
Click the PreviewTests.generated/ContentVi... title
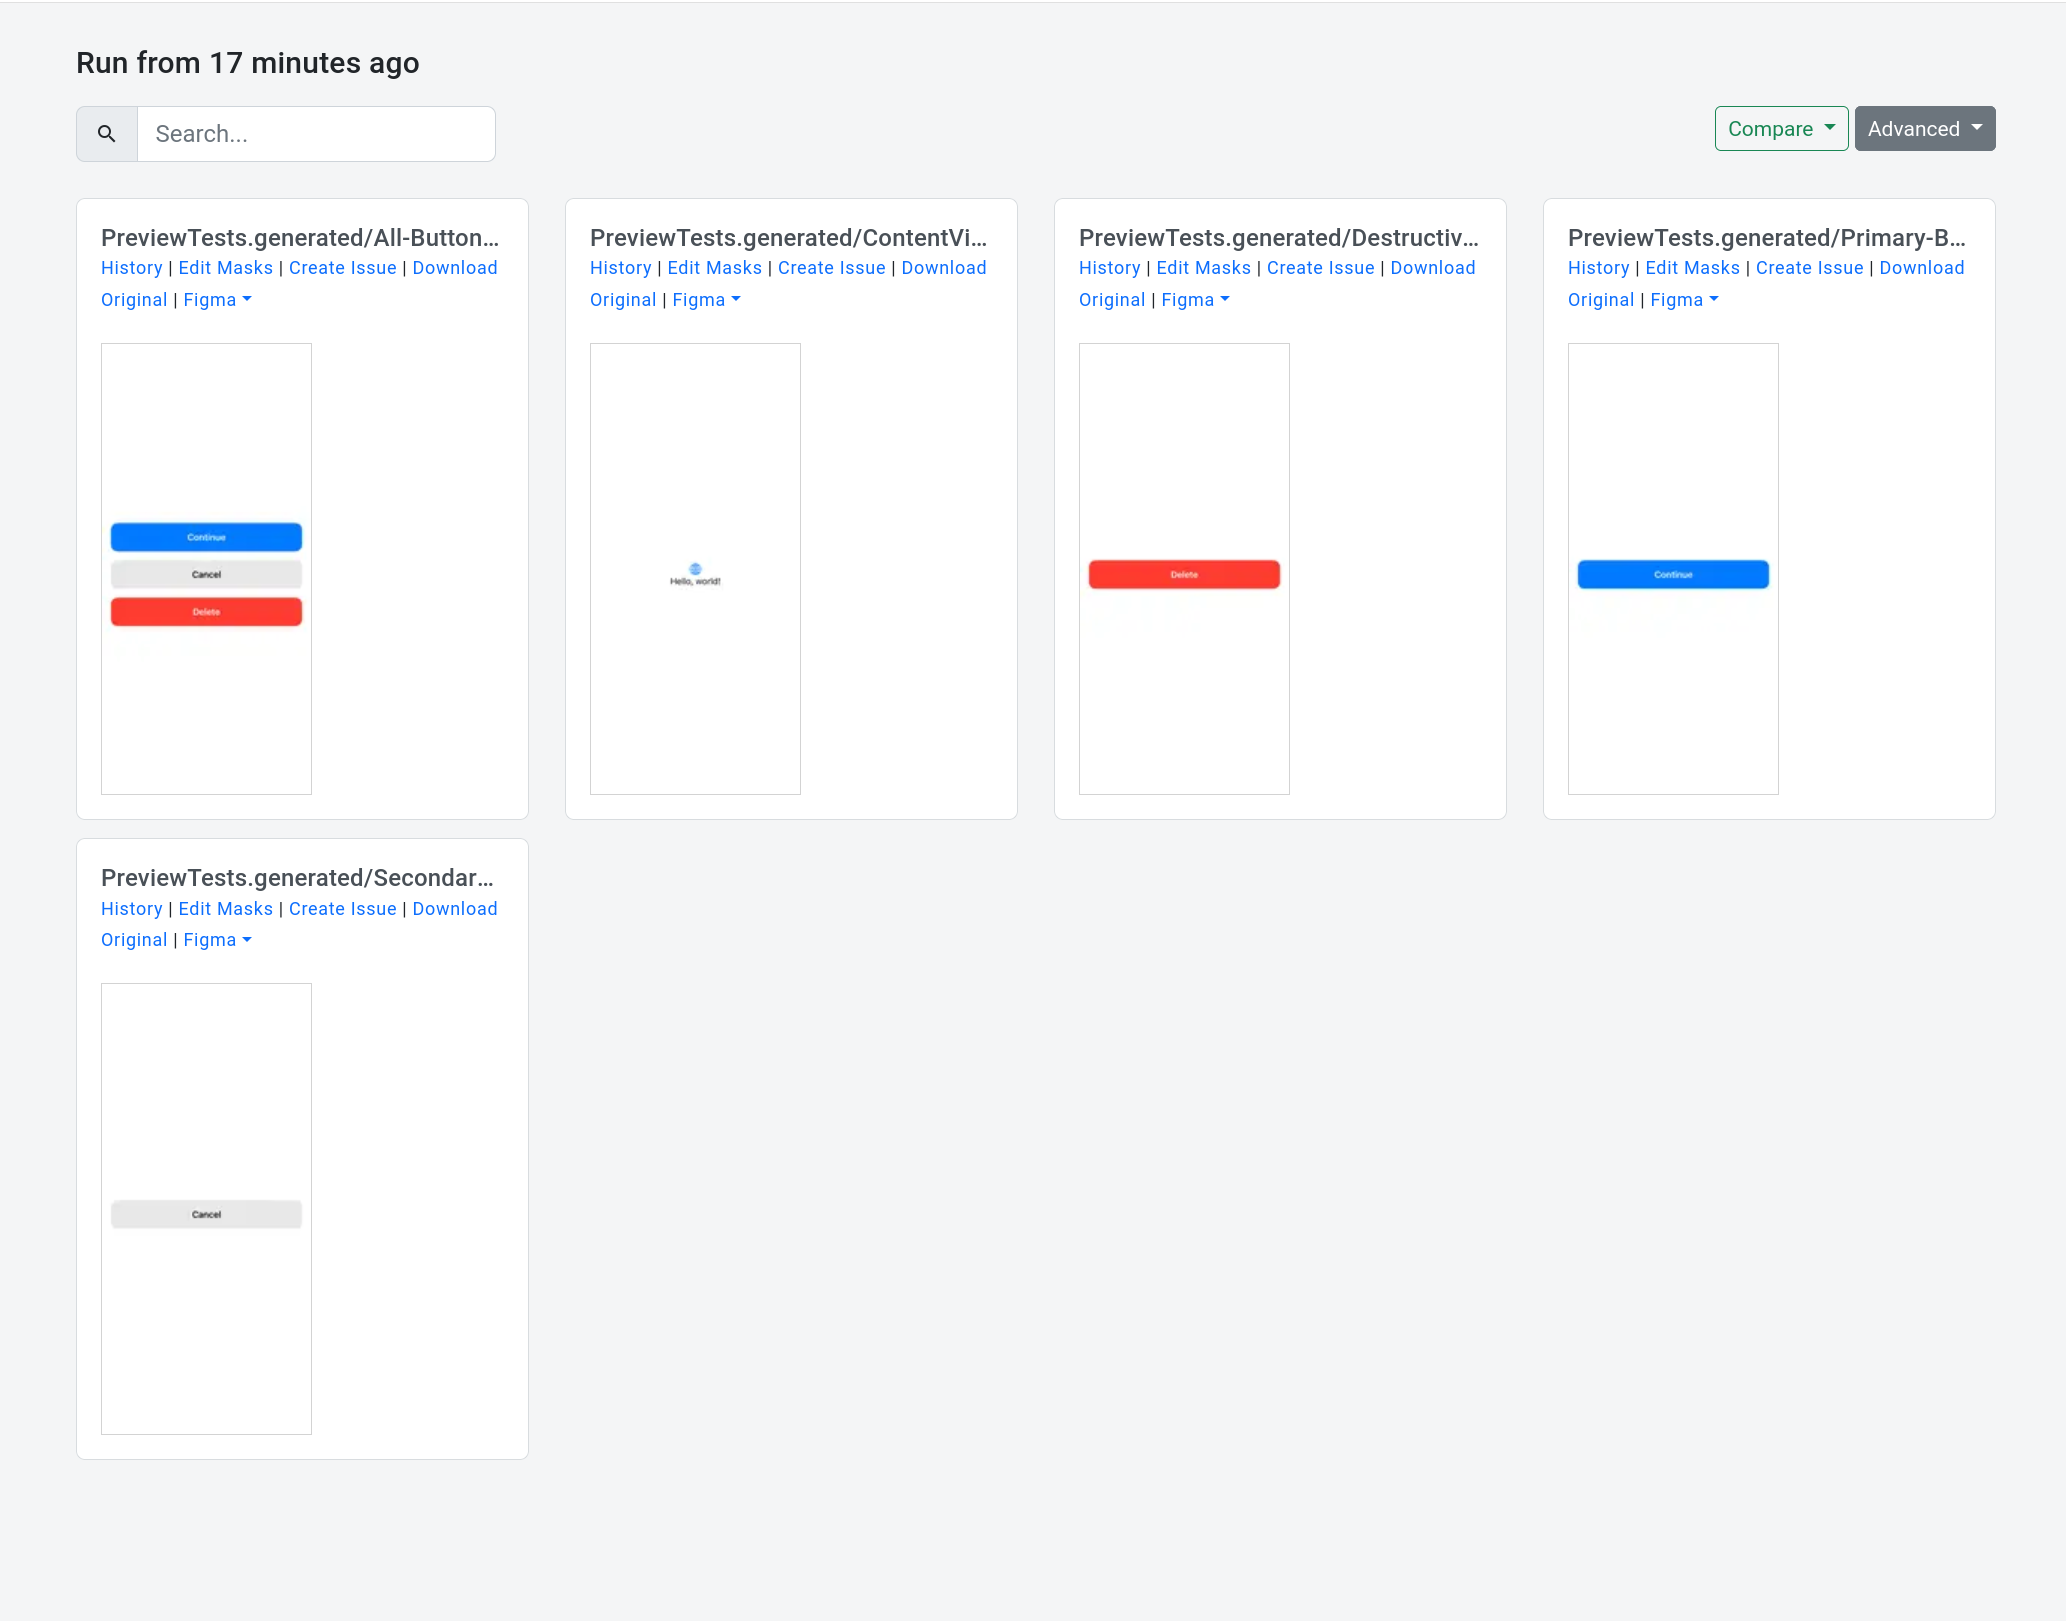788,238
